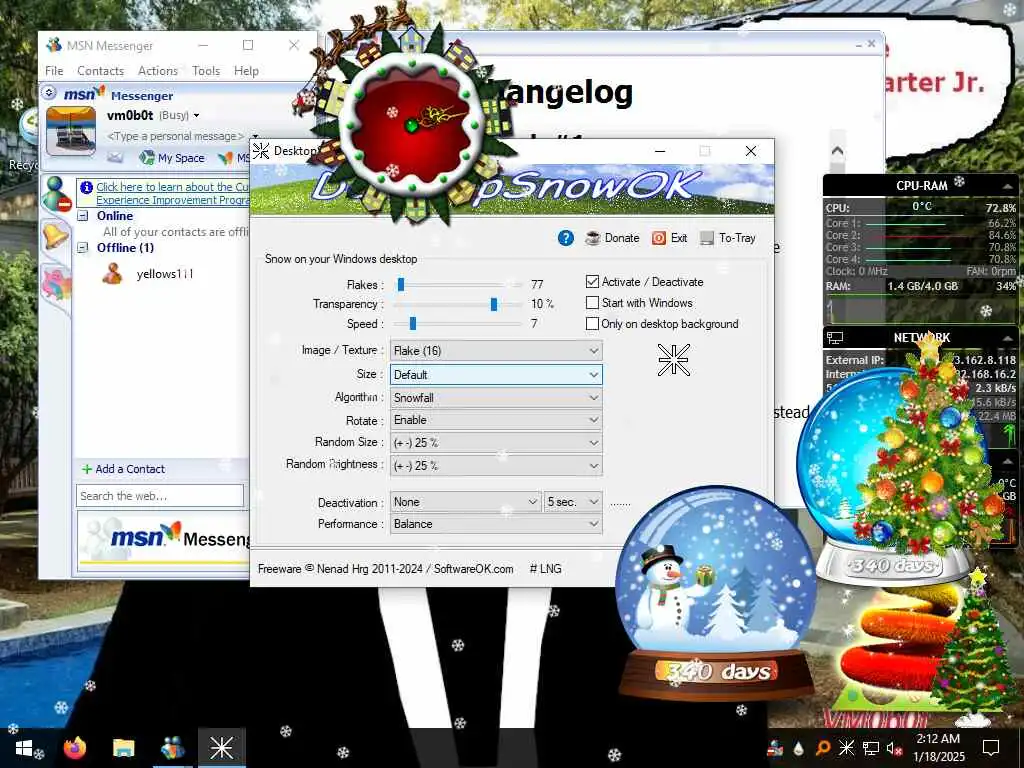Select the contacts tab icon in MSN sidebar
1024x768 pixels.
pyautogui.click(x=56, y=194)
